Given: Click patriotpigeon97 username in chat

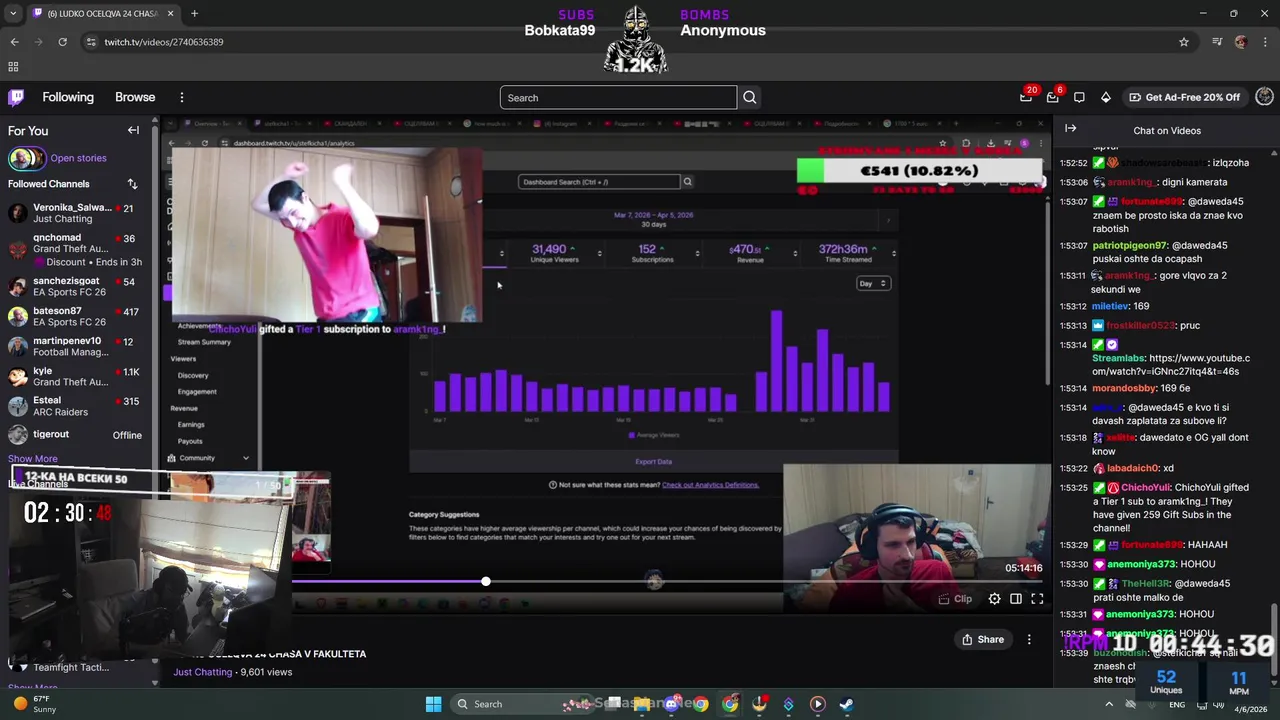Looking at the screenshot, I should coord(1129,245).
